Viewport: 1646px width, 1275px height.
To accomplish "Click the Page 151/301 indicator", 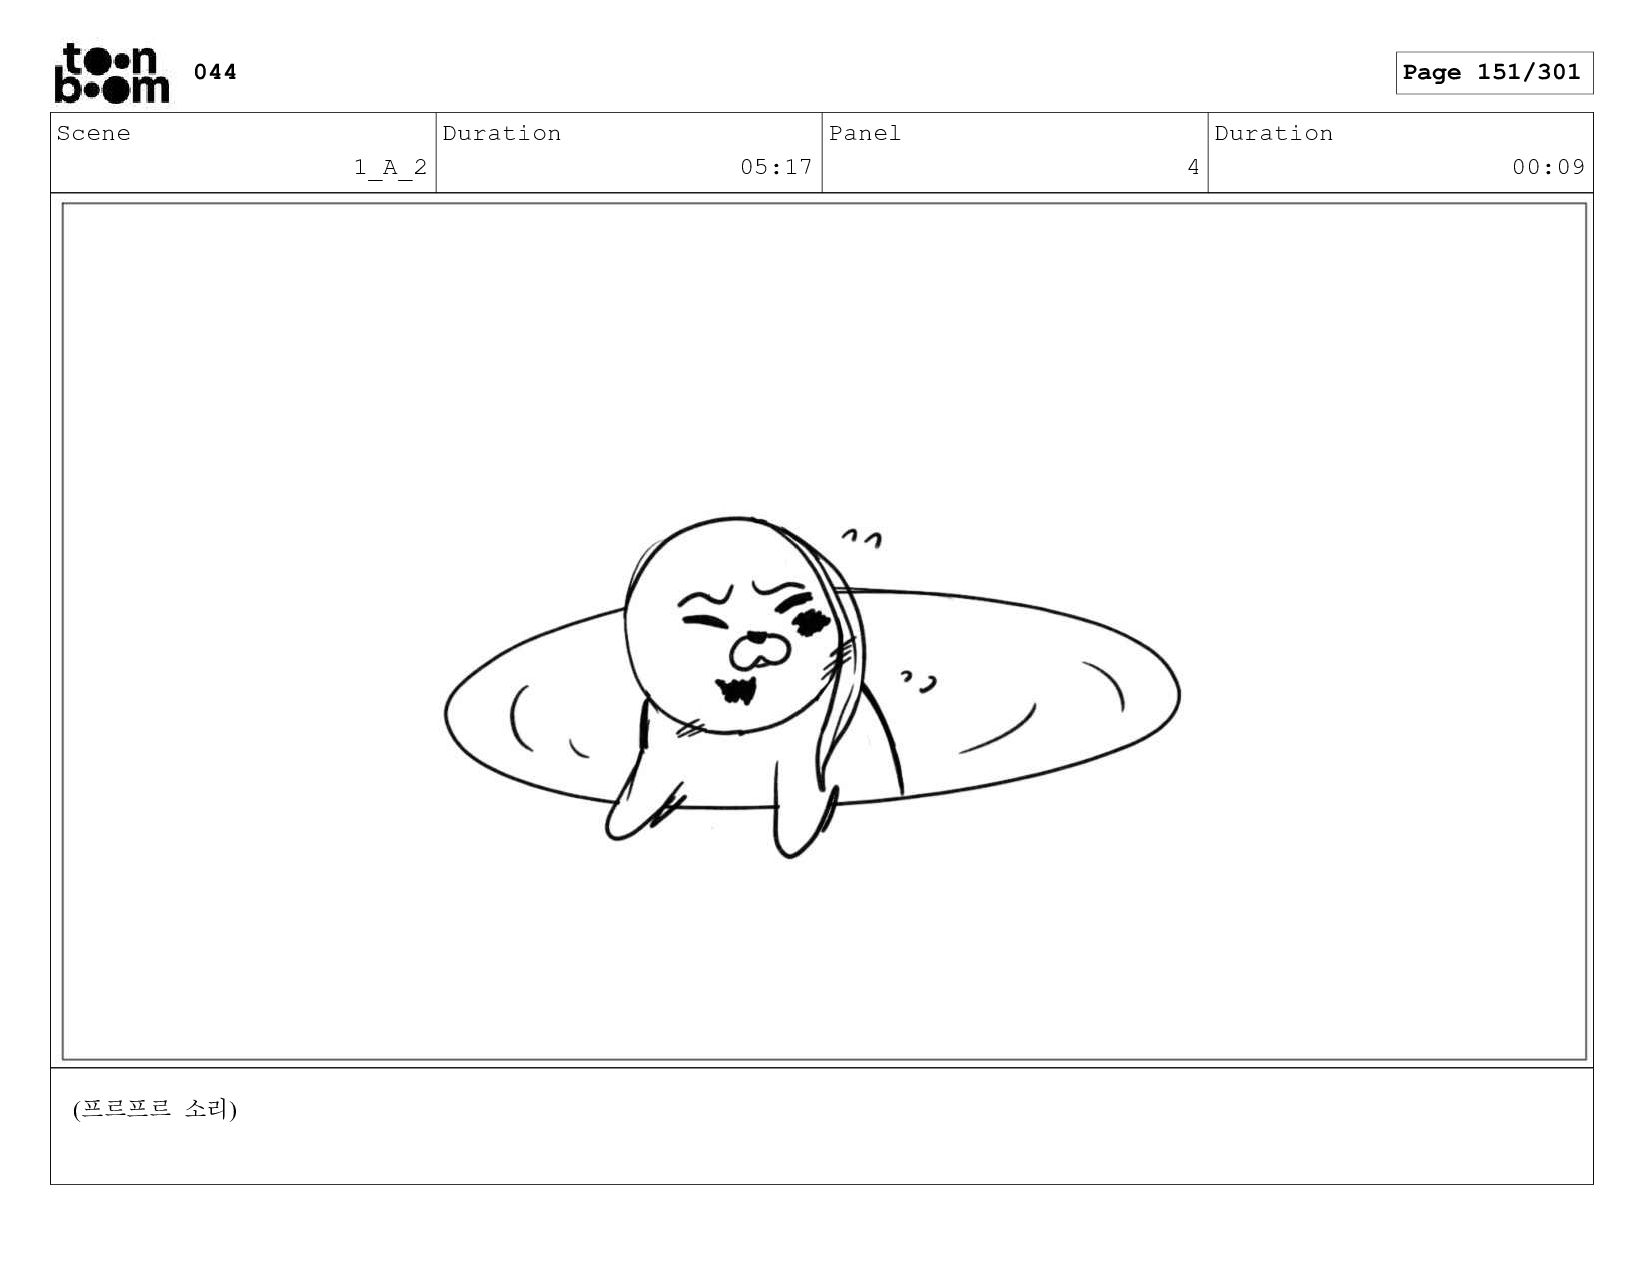I will click(1493, 73).
